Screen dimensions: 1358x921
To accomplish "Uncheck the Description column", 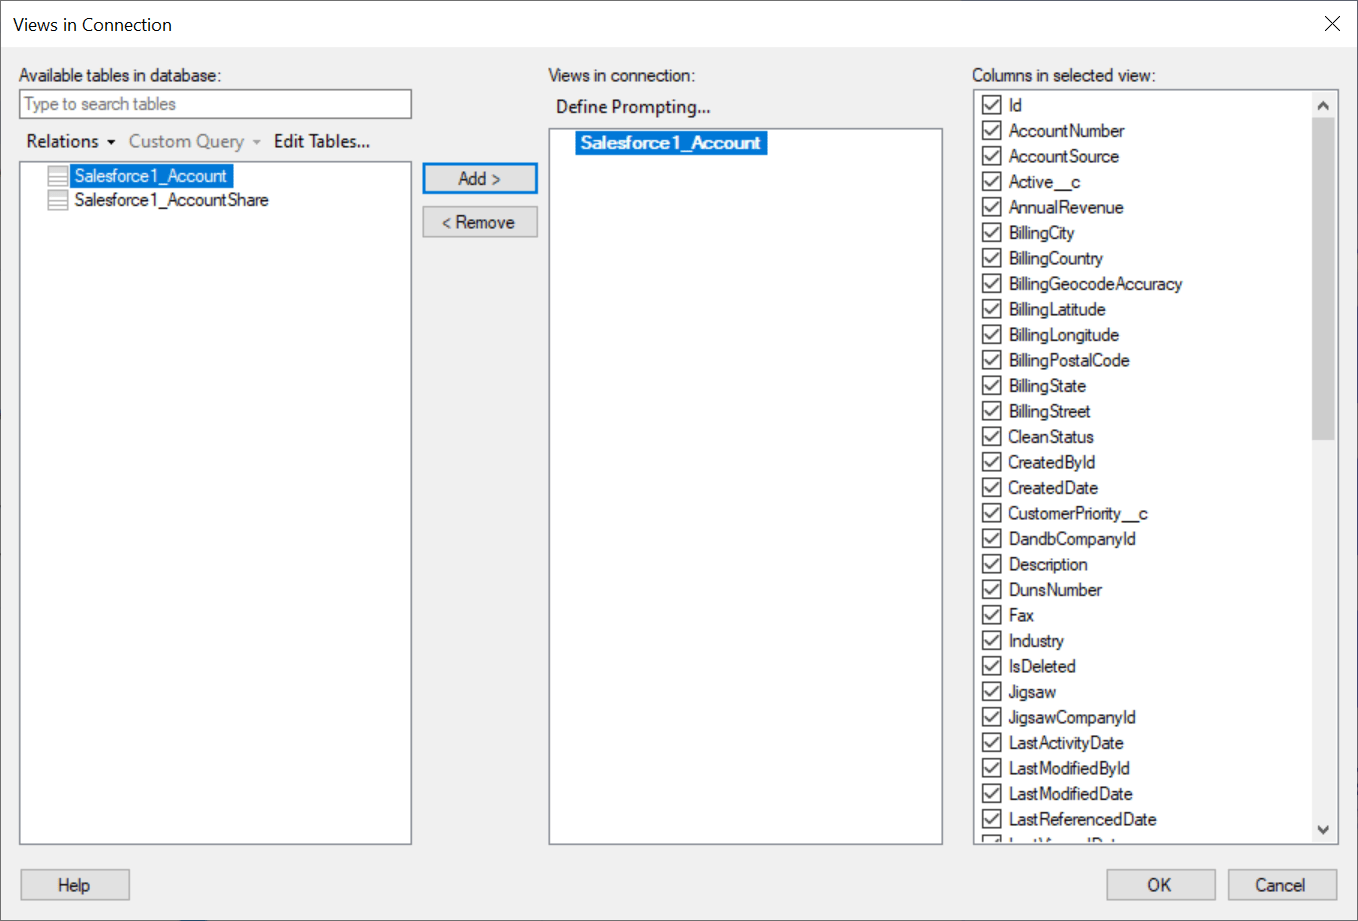I will coord(991,563).
